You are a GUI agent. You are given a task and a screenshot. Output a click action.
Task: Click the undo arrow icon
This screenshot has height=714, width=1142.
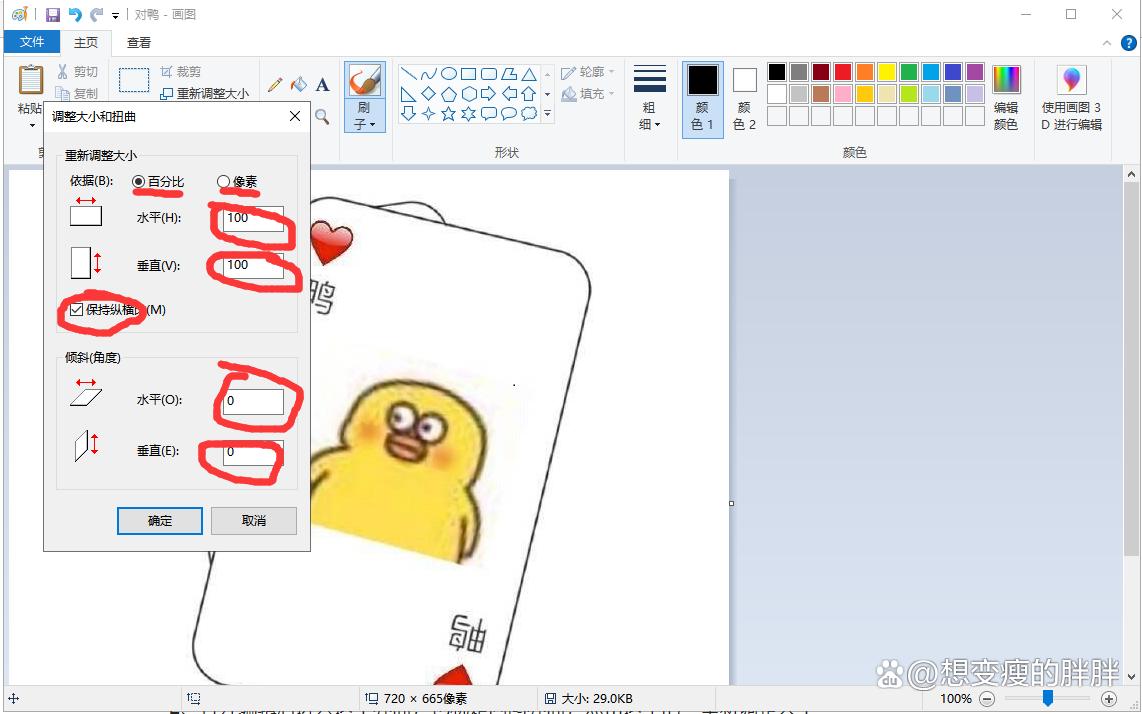point(75,14)
